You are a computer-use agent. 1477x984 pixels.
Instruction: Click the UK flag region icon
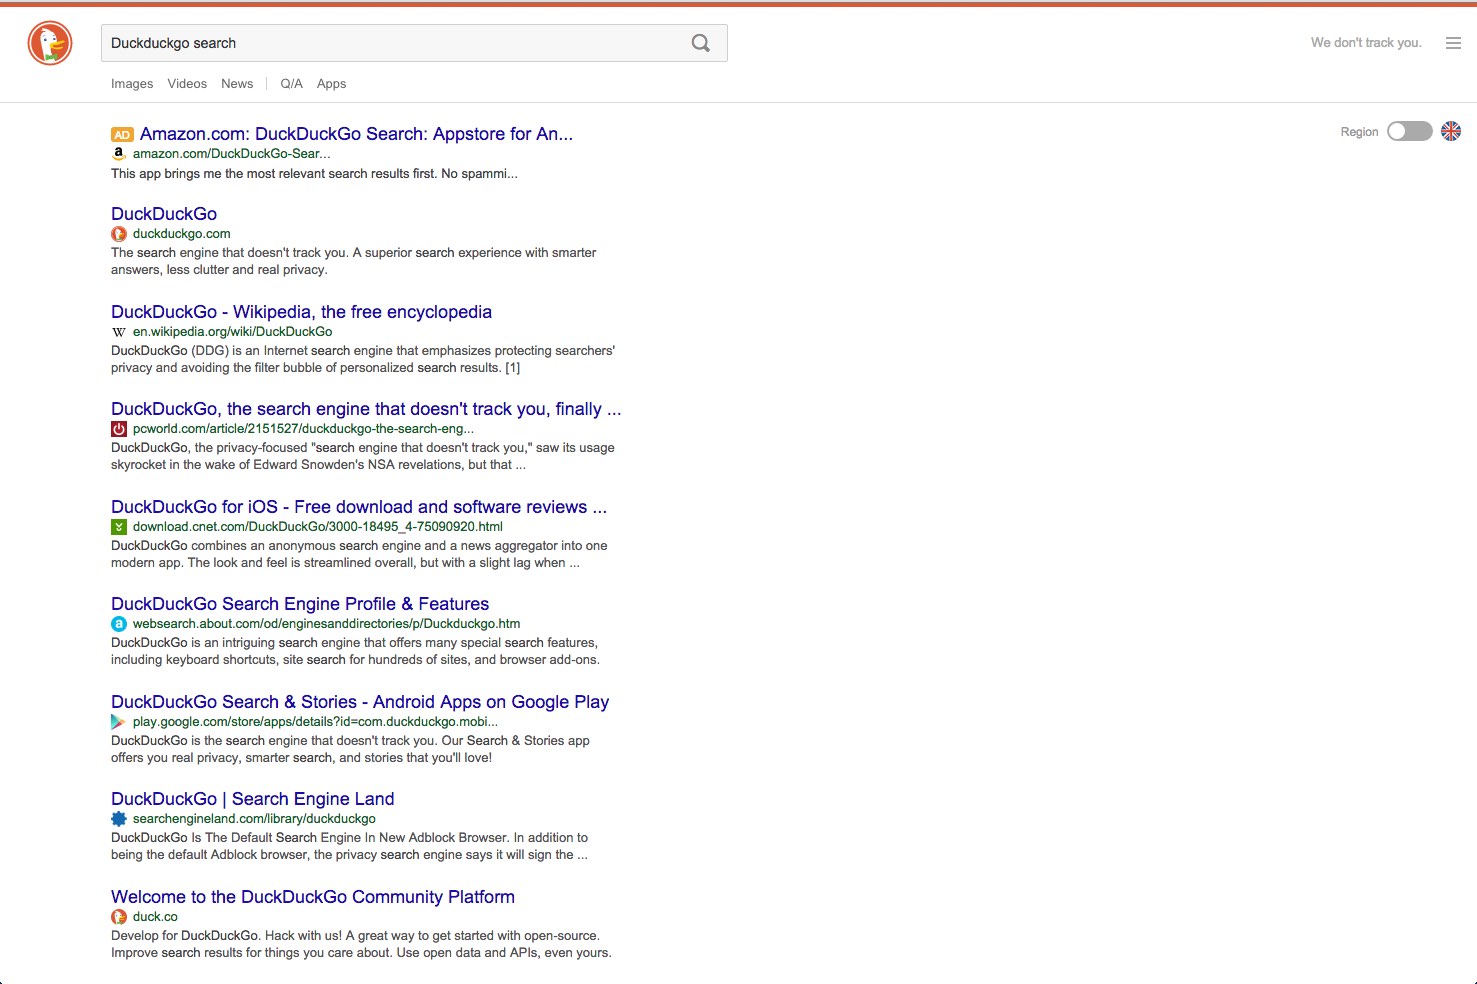tap(1451, 131)
